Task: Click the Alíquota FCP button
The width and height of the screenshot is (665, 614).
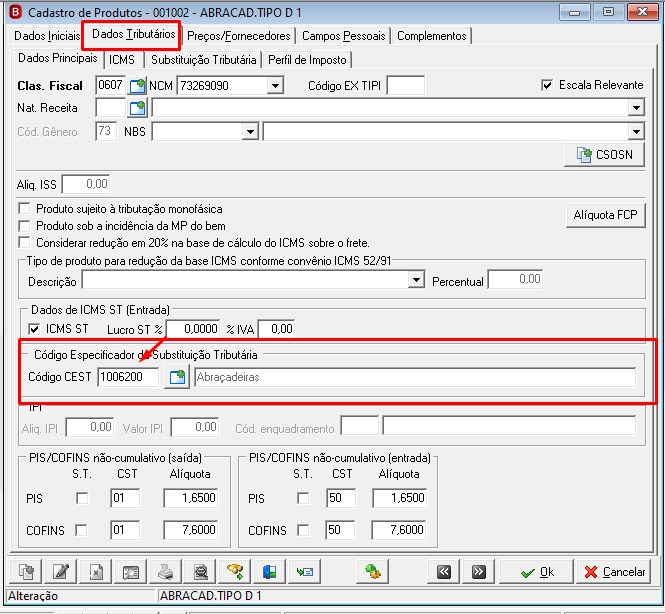Action: [606, 215]
